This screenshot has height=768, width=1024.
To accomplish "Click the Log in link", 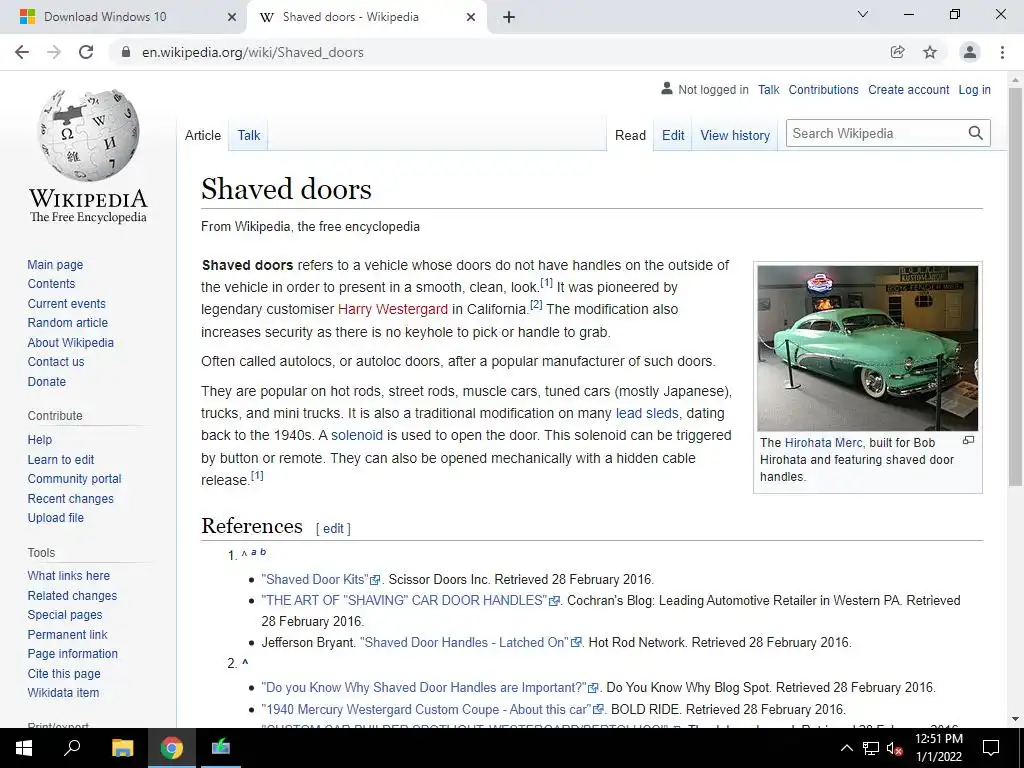I will 974,89.
